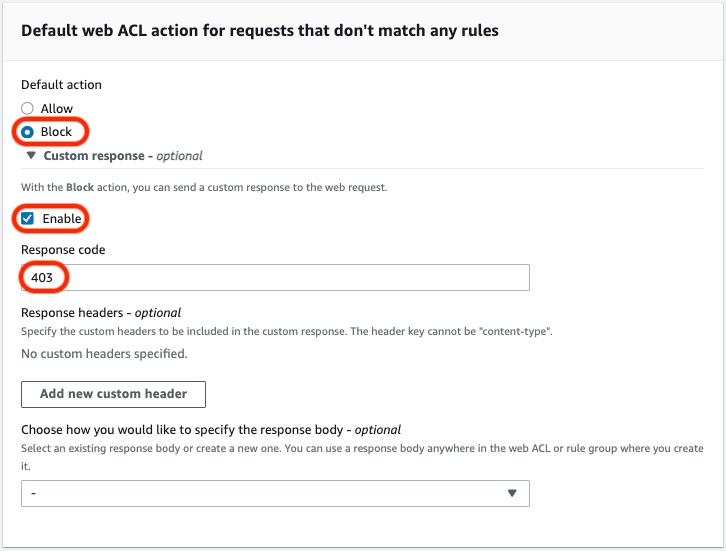Click the "Custom response - optional" label
The width and height of the screenshot is (726, 551).
coord(123,156)
